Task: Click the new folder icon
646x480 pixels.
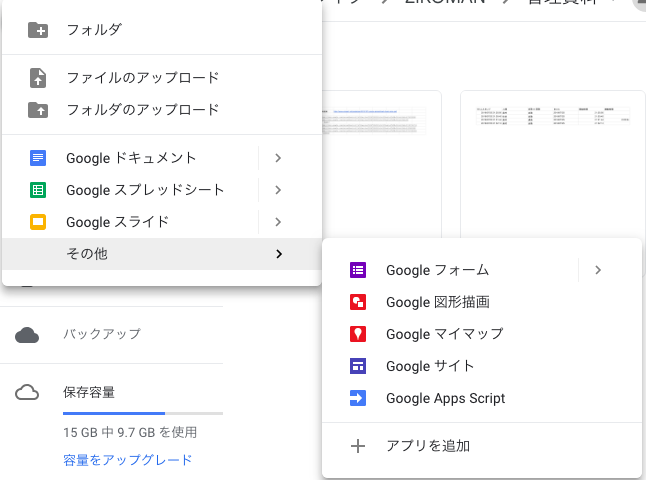Action: pos(38,30)
